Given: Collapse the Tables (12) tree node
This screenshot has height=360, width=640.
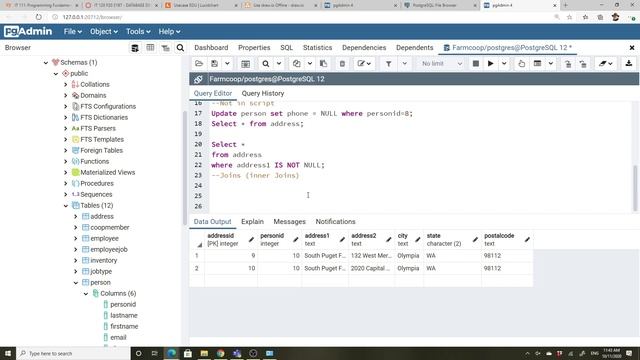Looking at the screenshot, I should point(66,206).
